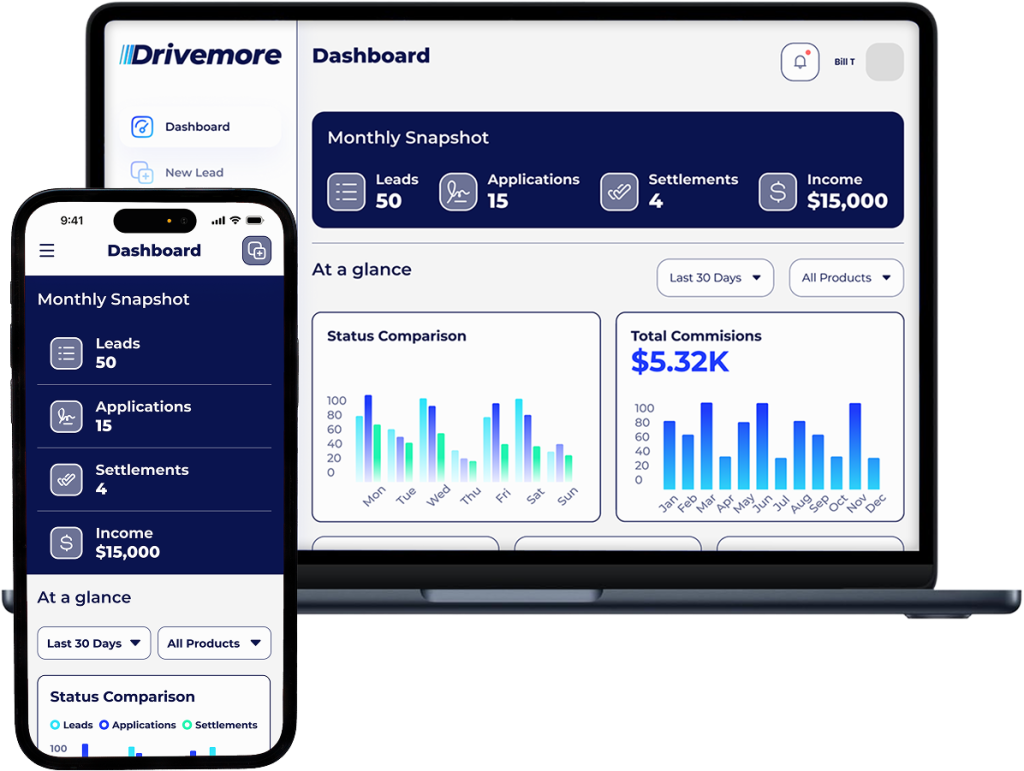Open the All Products dropdown on phone

(214, 643)
